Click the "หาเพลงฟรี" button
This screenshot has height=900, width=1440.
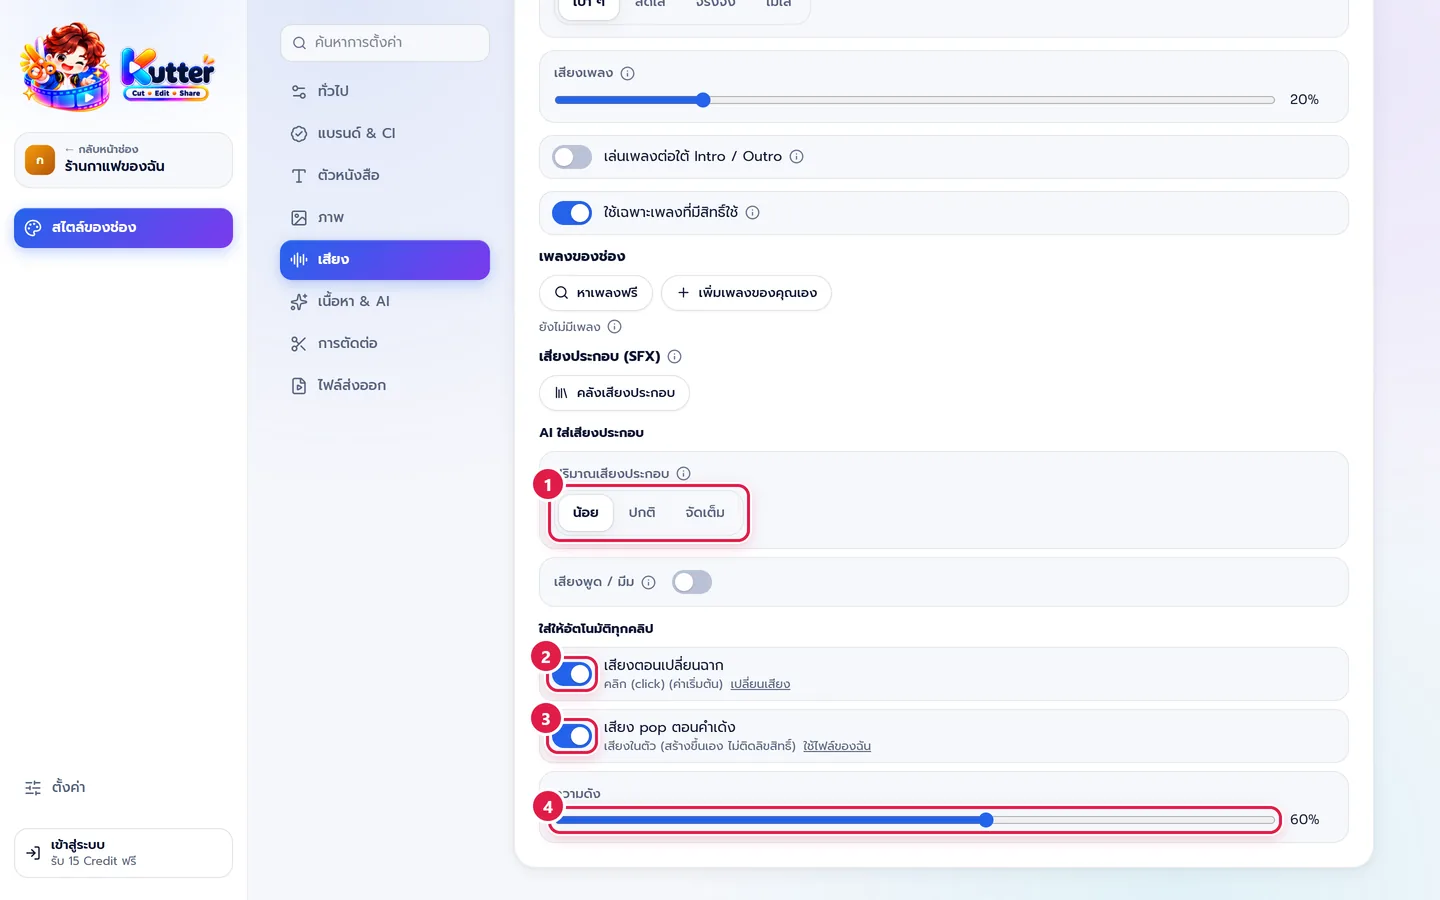(x=596, y=293)
